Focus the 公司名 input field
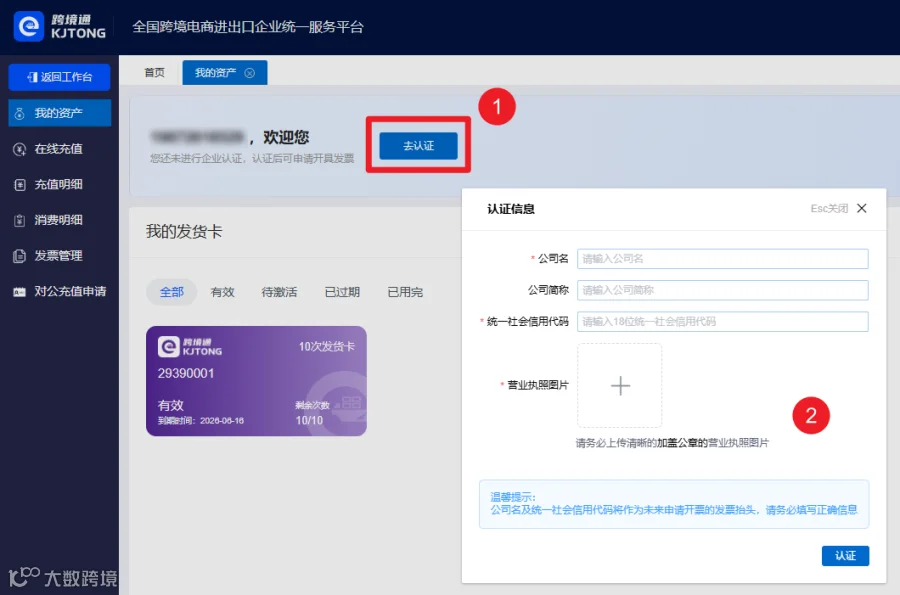 (723, 259)
